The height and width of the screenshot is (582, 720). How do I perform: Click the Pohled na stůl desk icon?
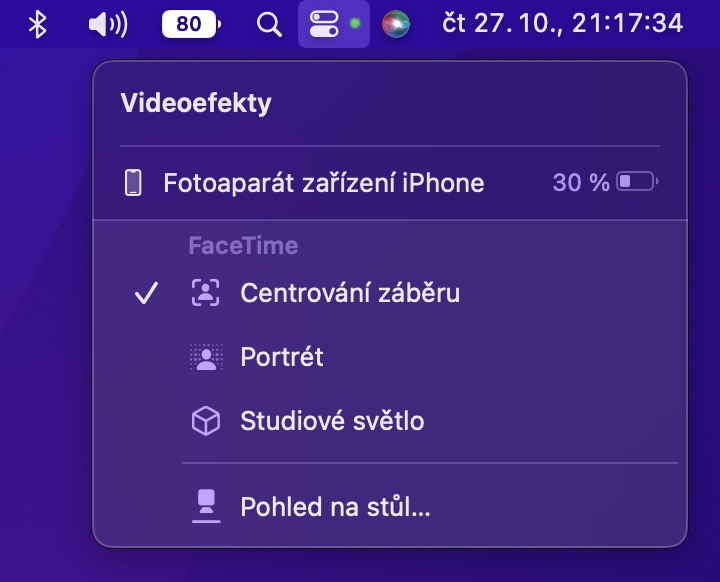[206, 507]
